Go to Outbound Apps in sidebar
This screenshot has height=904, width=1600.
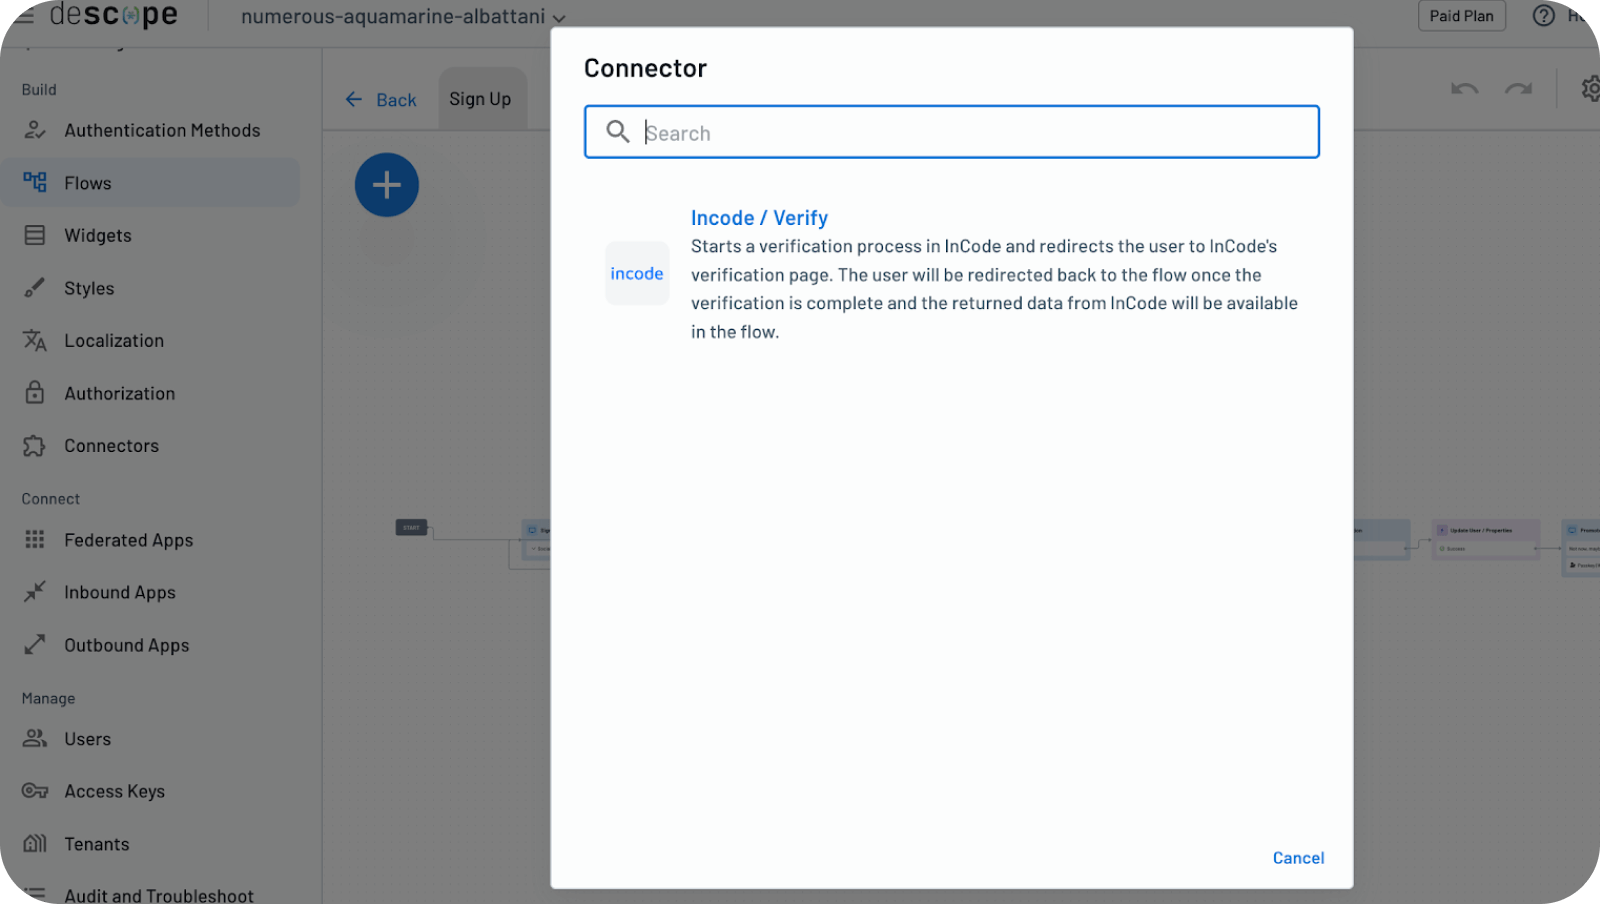(126, 645)
